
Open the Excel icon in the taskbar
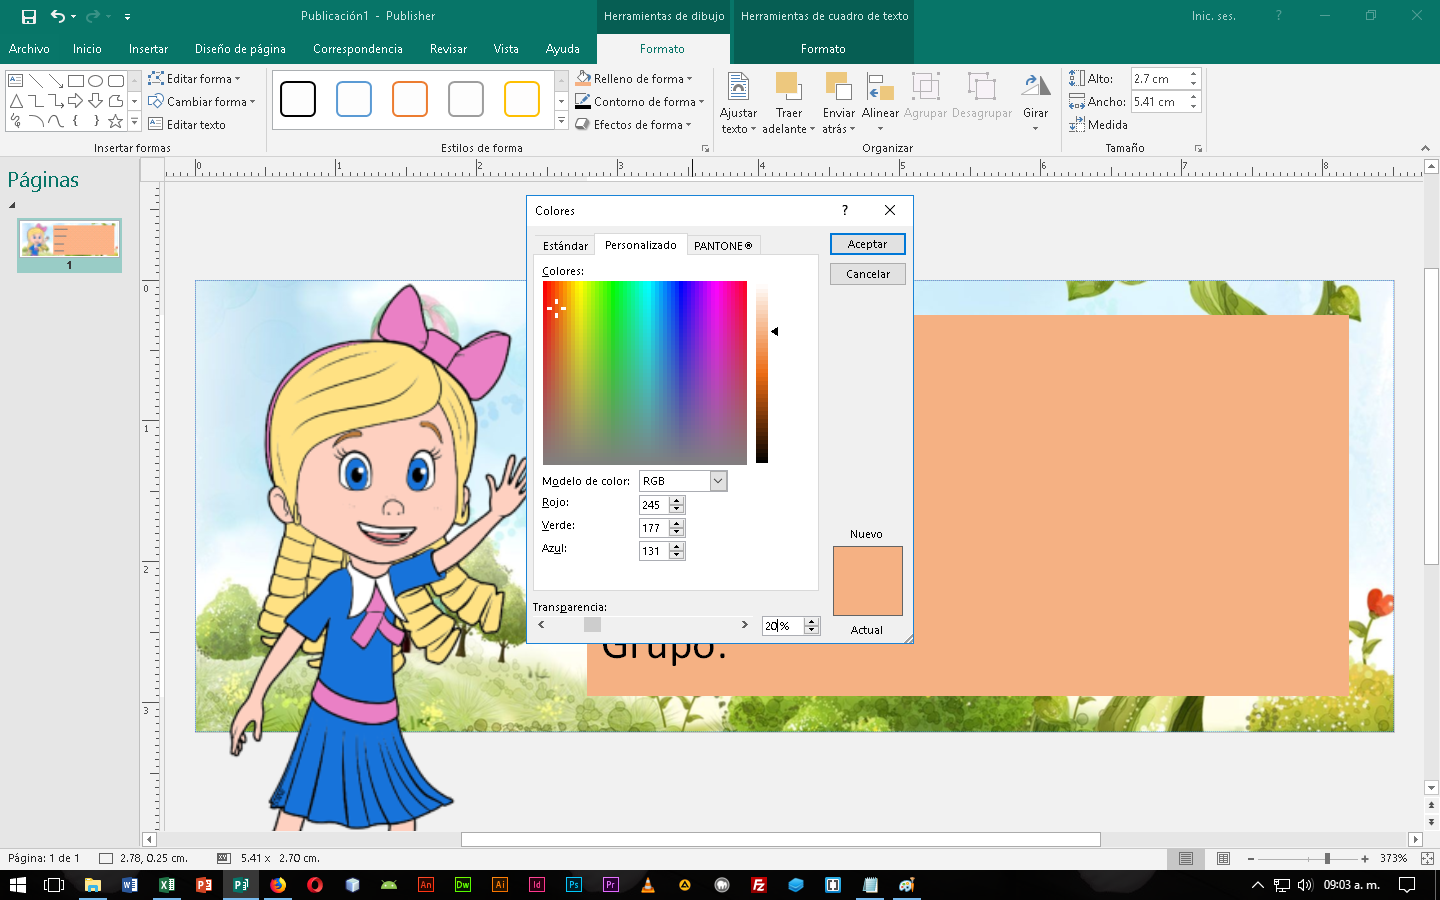point(167,885)
